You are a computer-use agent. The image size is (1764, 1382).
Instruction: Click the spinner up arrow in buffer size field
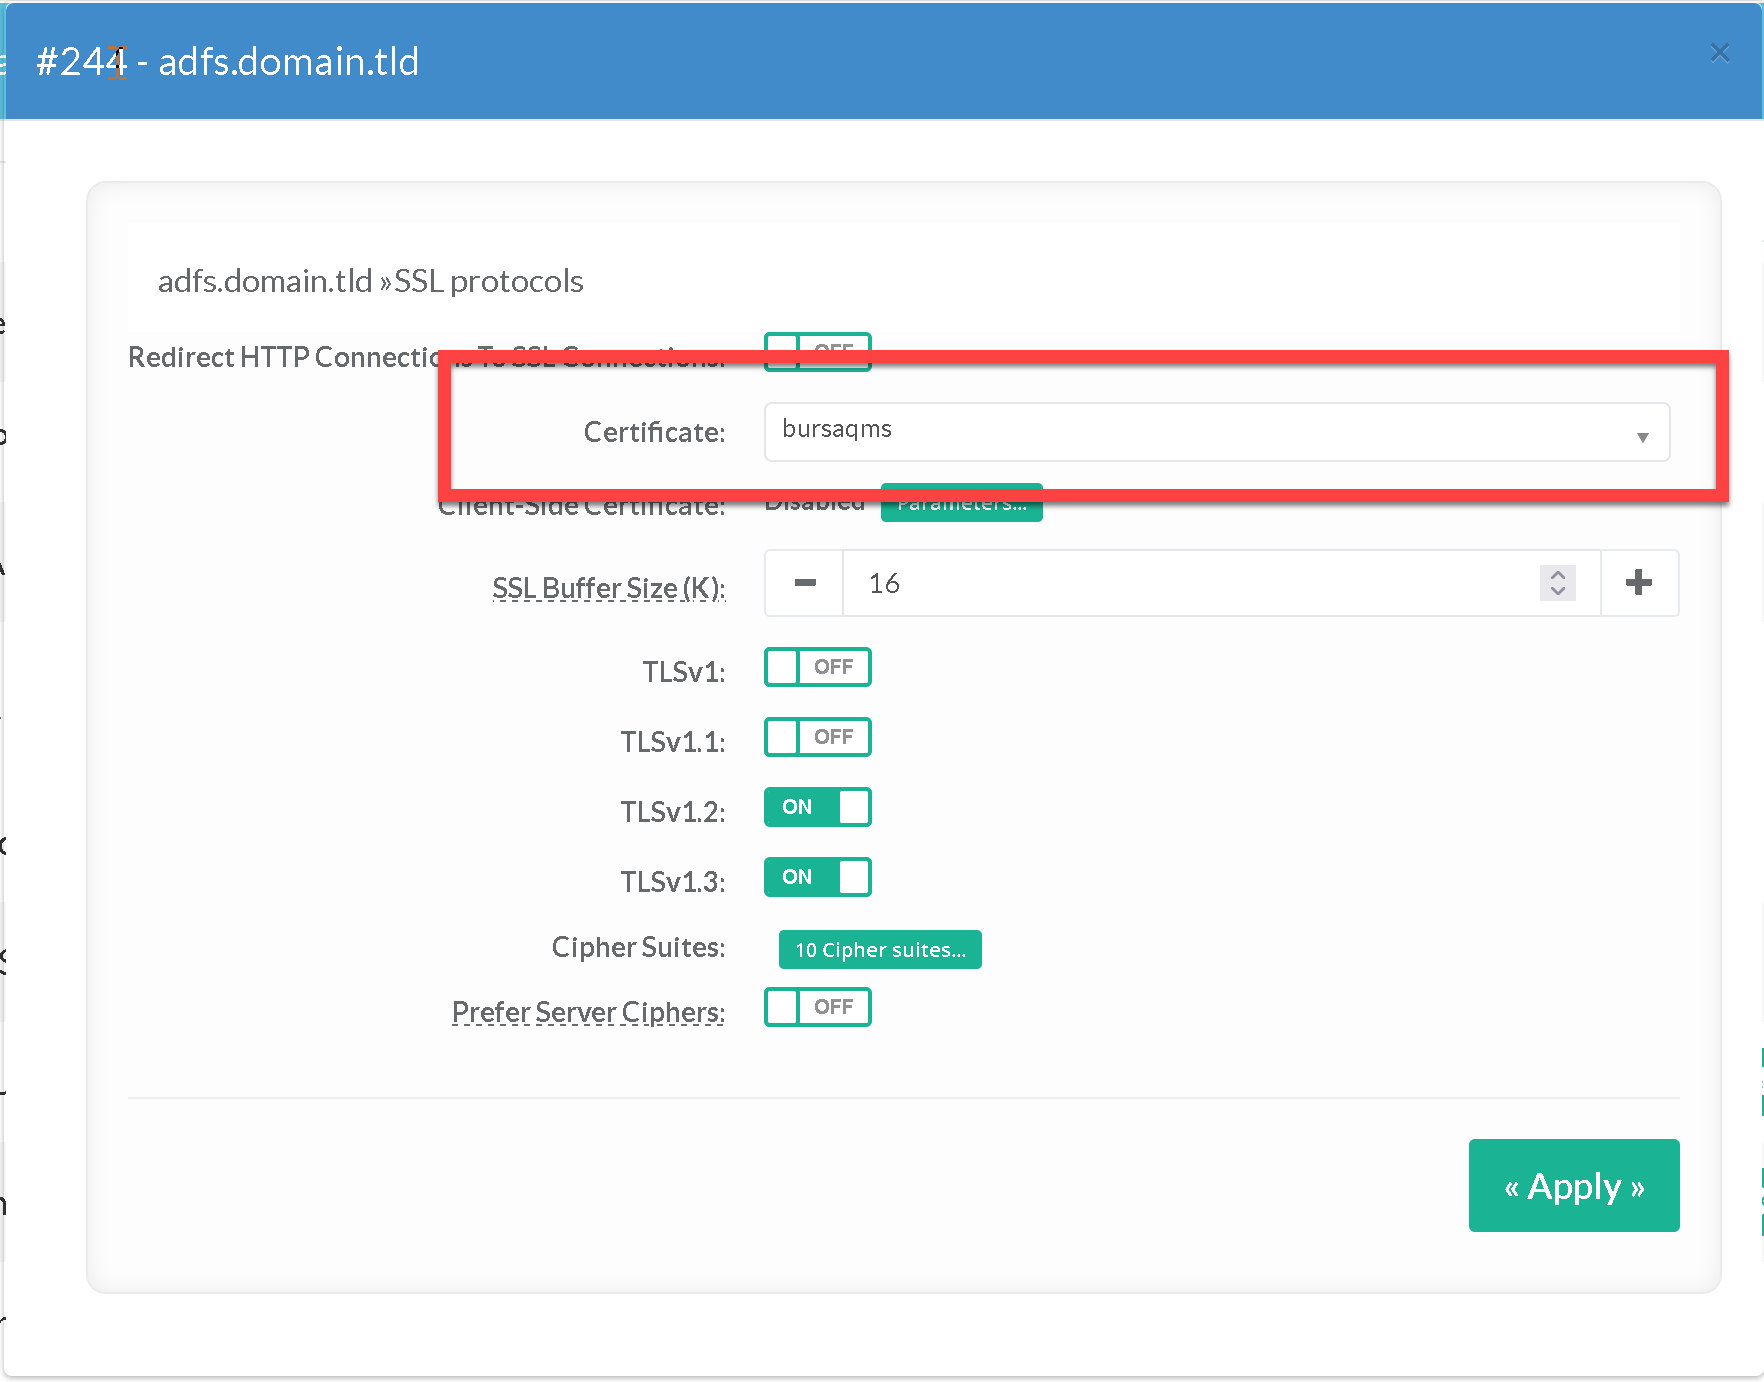pos(1557,575)
